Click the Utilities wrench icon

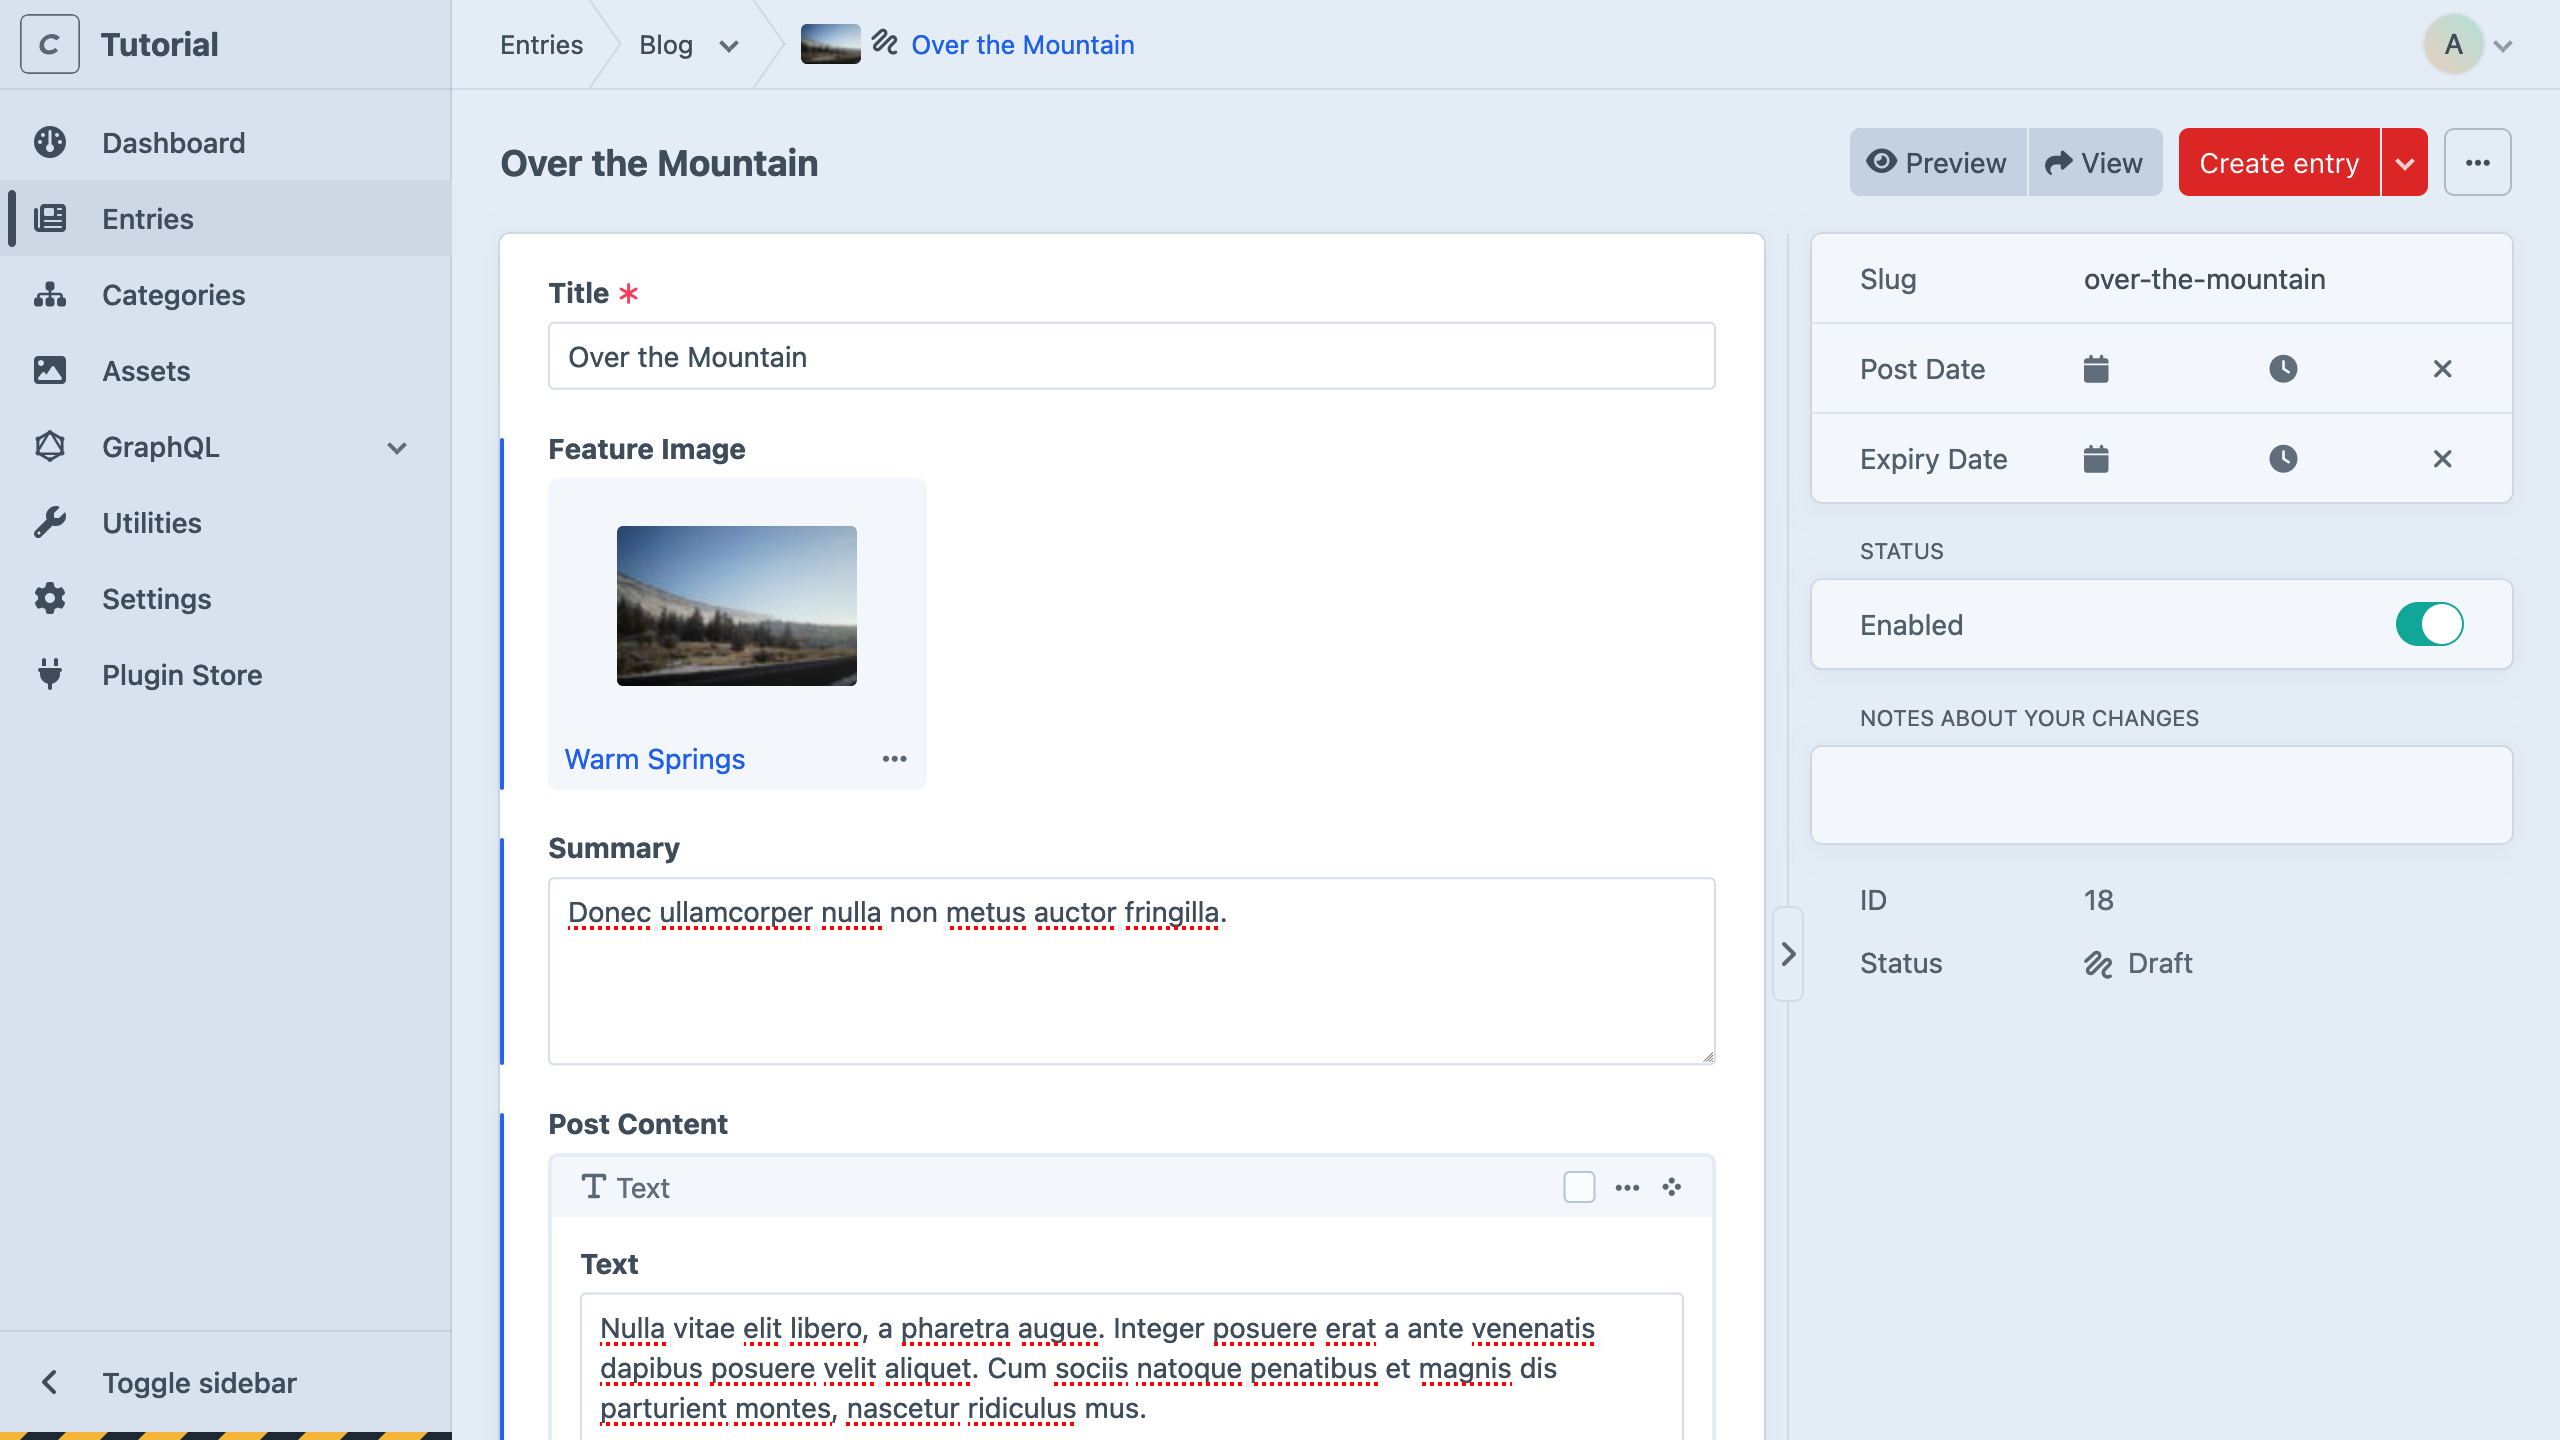pos(50,522)
